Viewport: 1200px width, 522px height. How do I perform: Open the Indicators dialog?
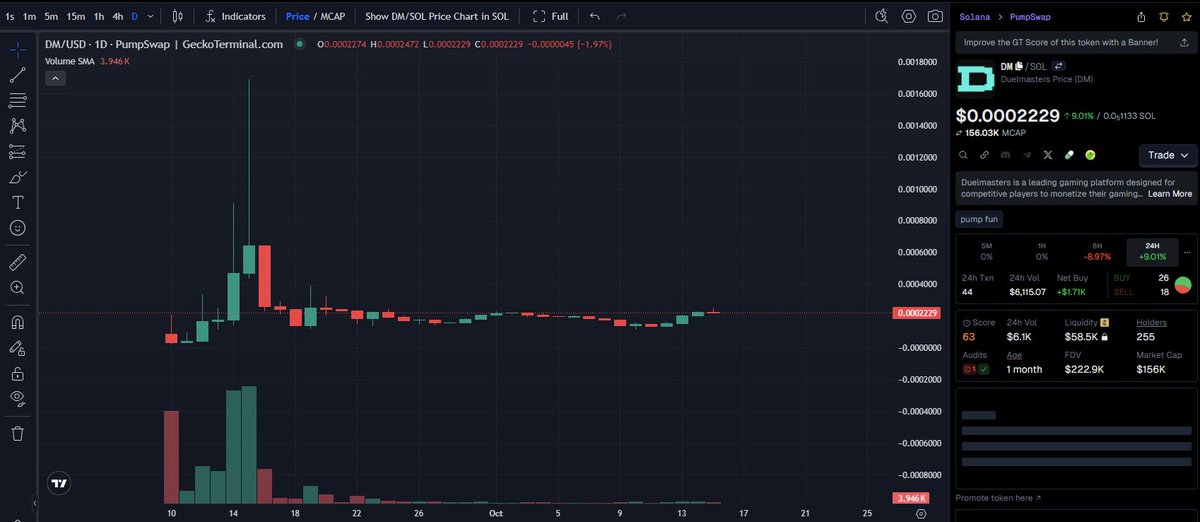click(235, 16)
